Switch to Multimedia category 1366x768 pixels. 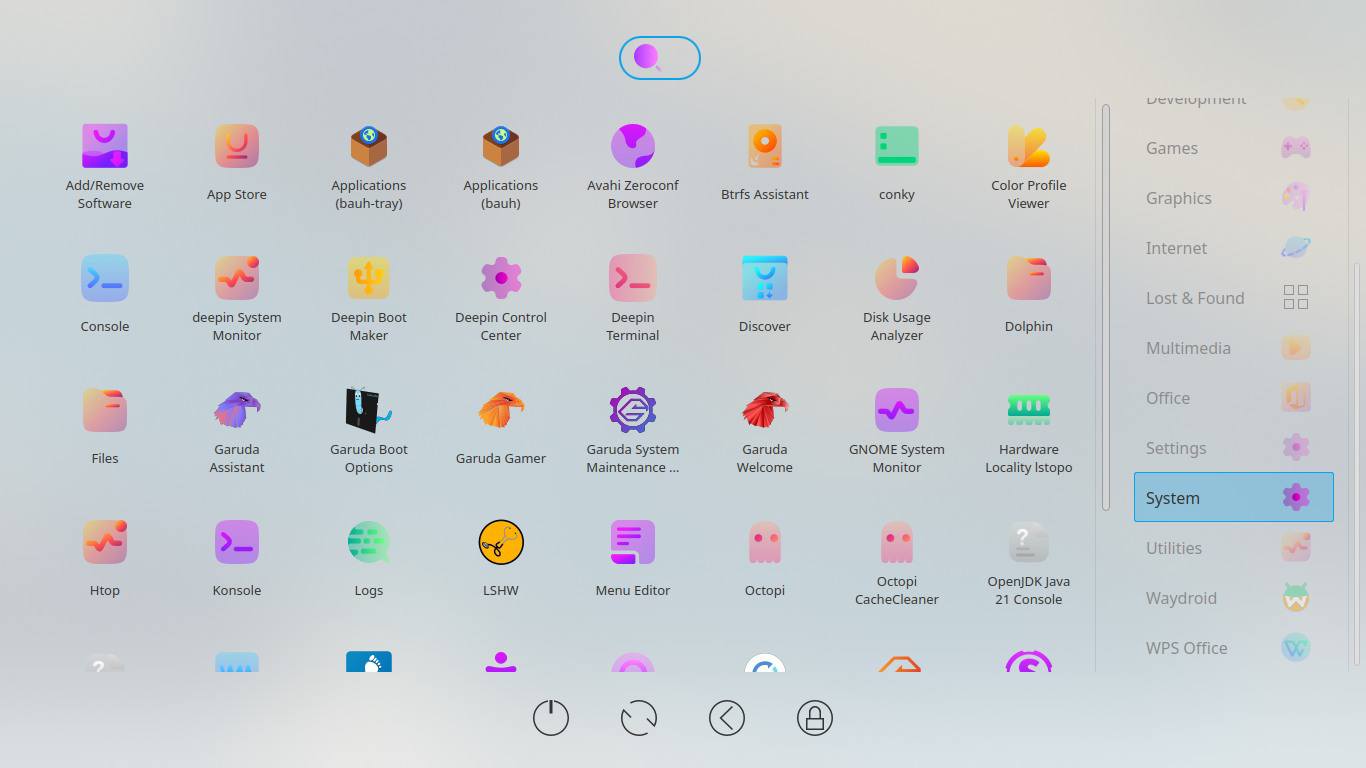coord(1234,348)
